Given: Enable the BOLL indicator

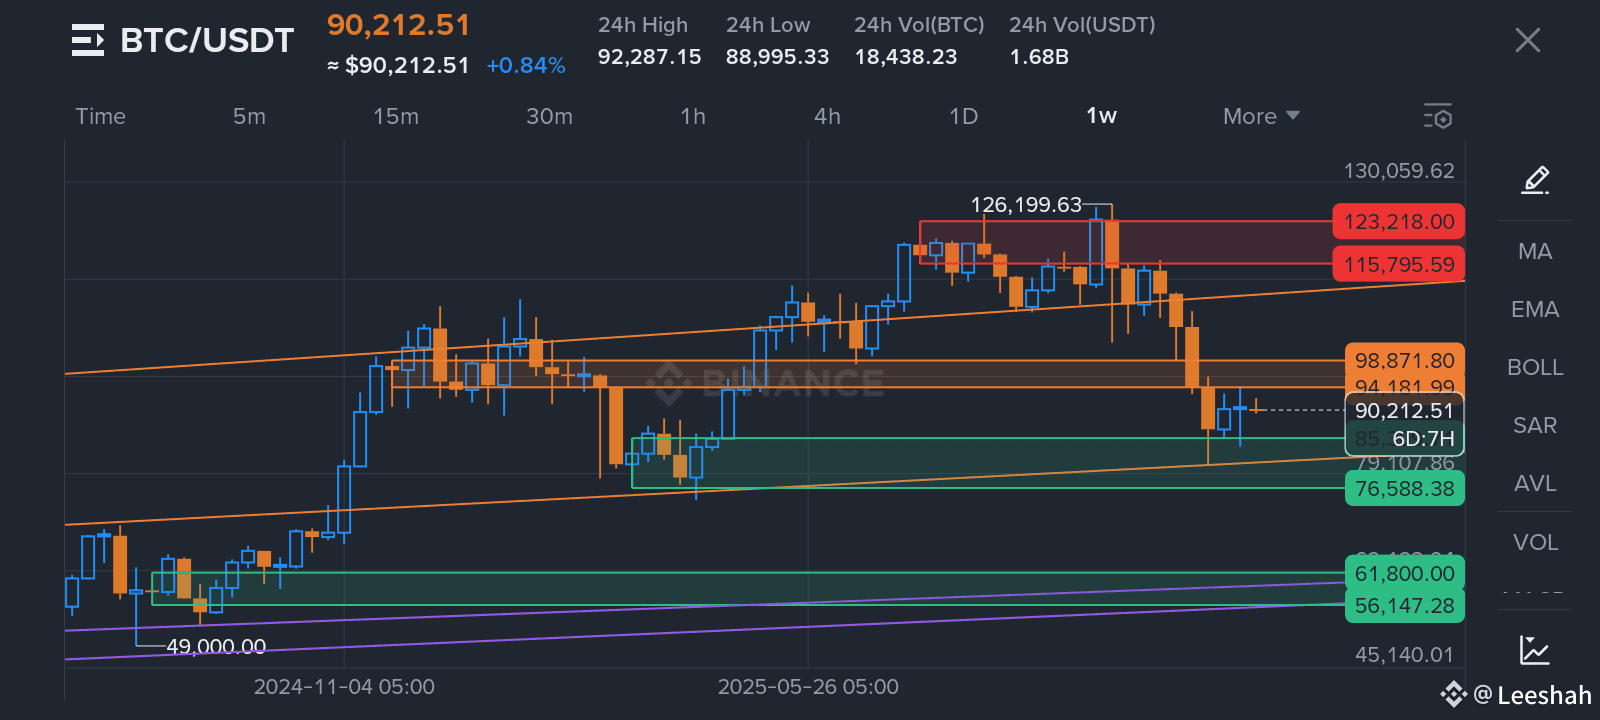Looking at the screenshot, I should click(1534, 367).
